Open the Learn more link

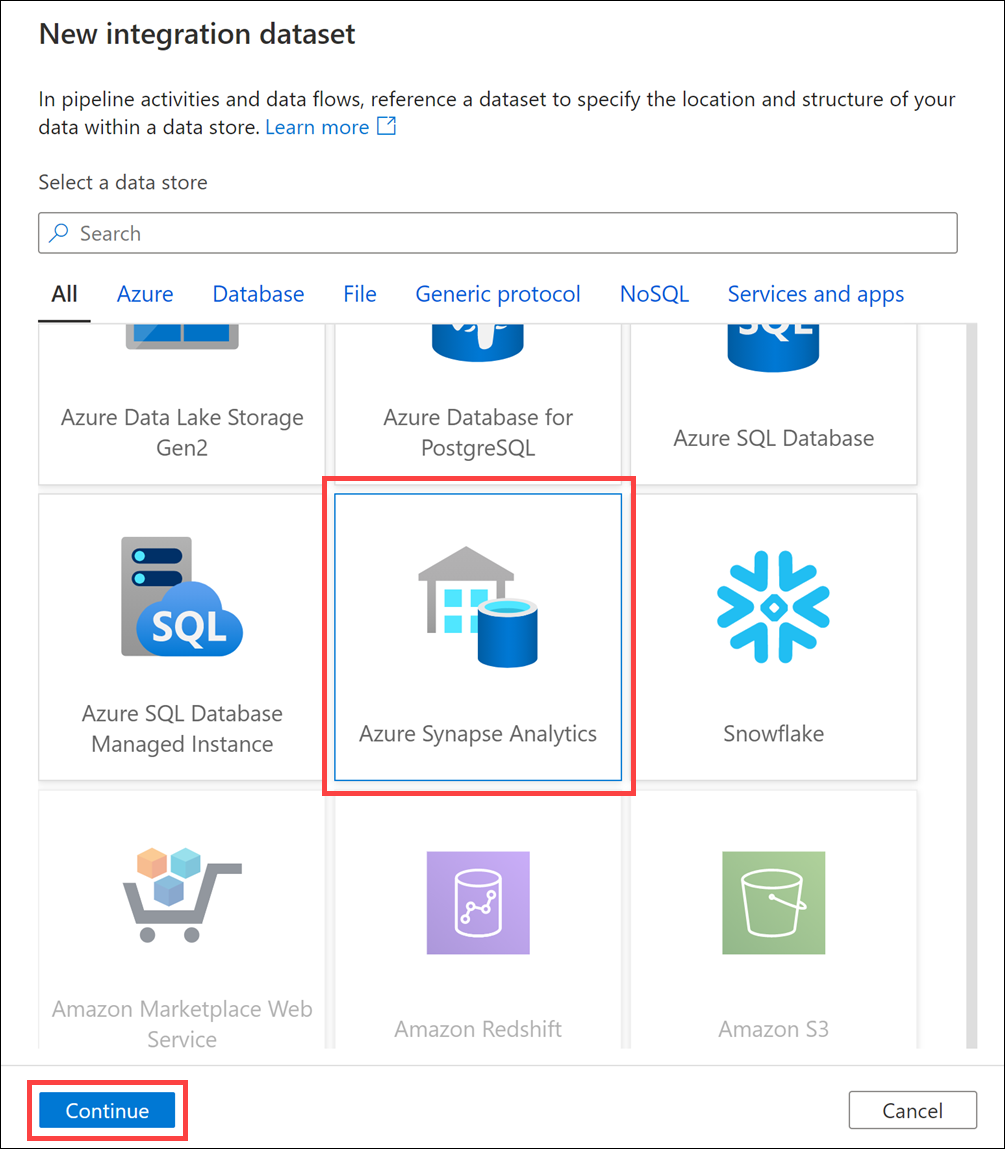click(x=317, y=128)
